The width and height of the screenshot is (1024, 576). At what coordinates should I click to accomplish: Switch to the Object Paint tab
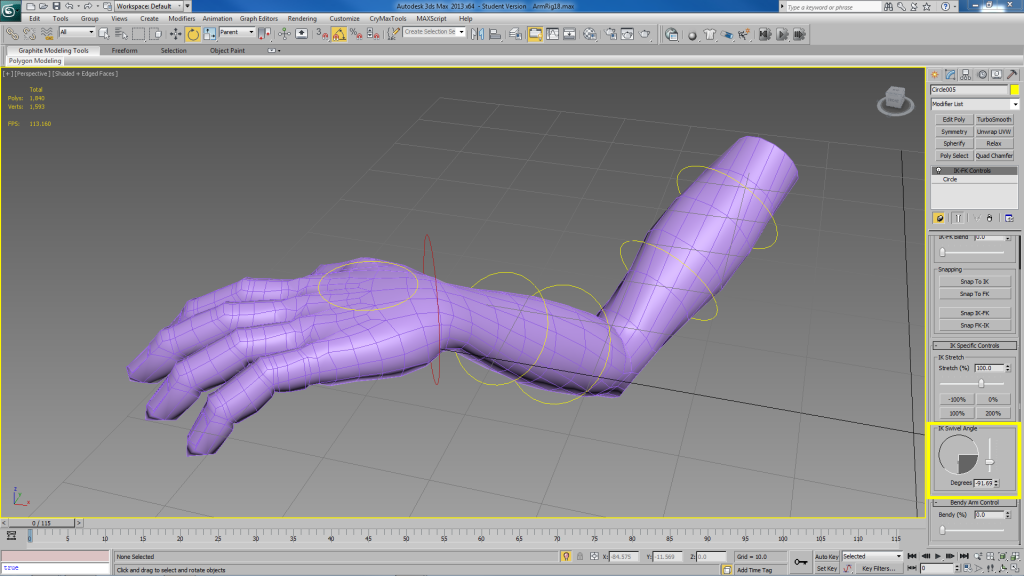point(227,50)
